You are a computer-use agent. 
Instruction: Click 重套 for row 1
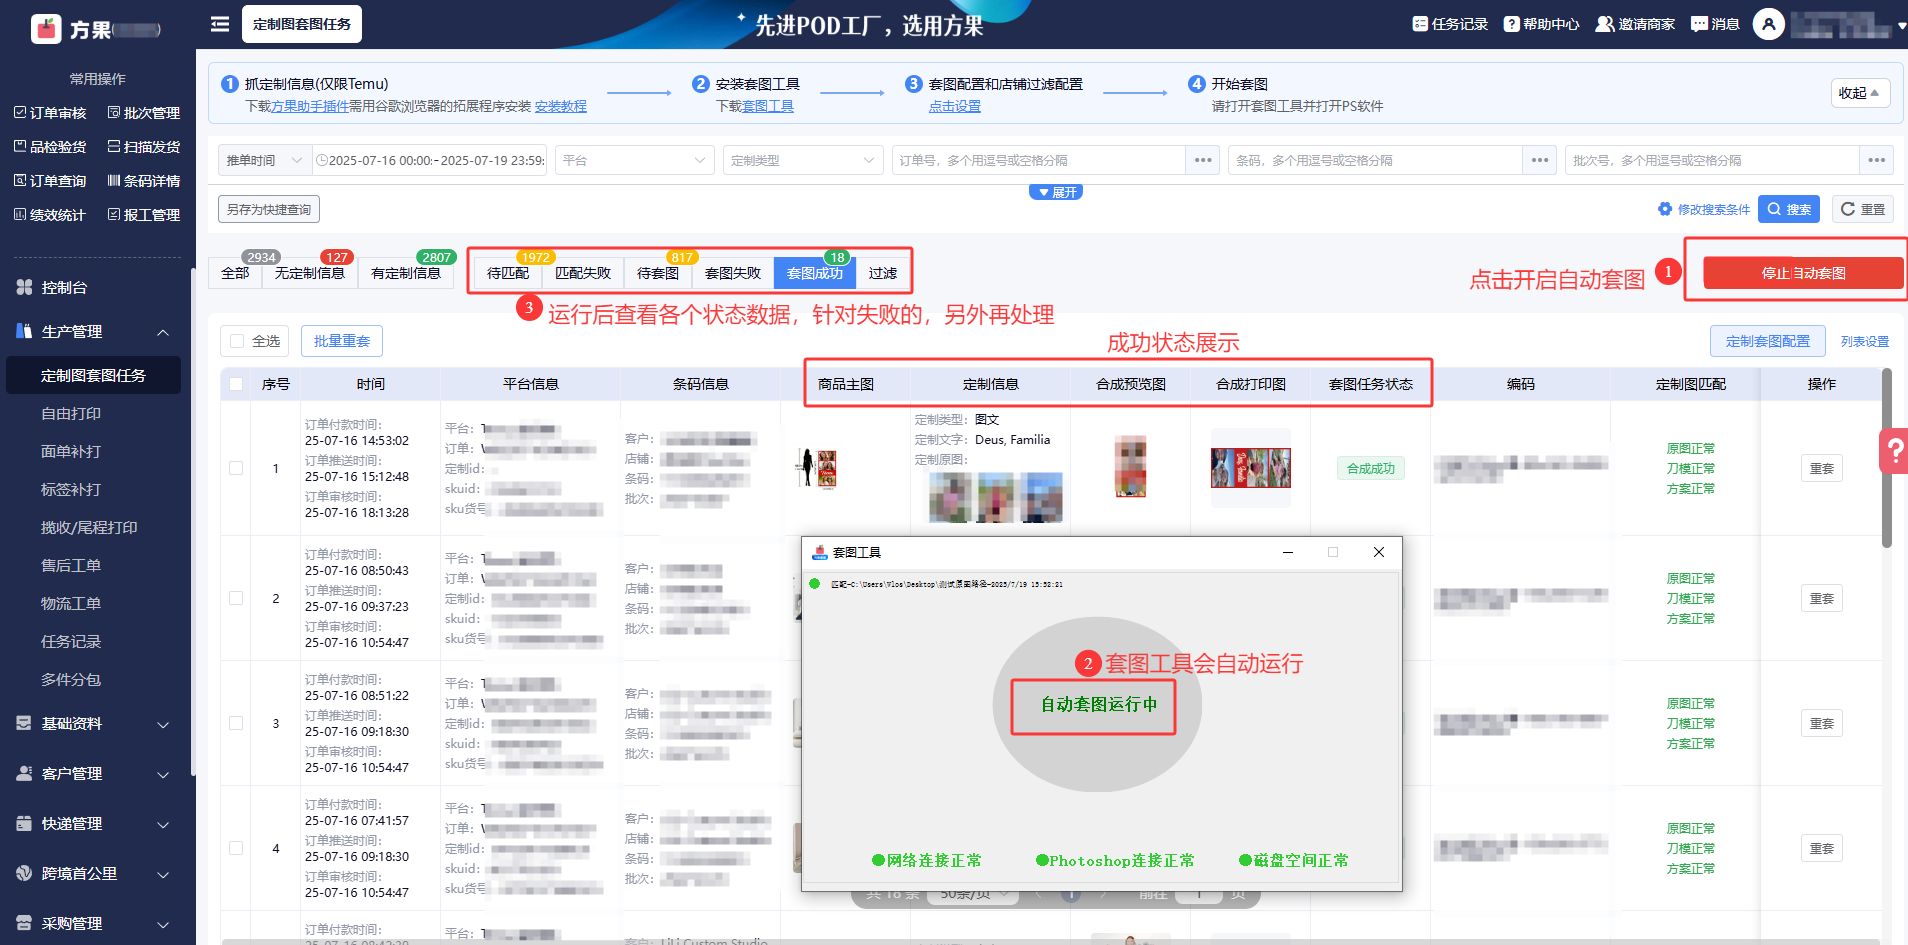click(1822, 468)
